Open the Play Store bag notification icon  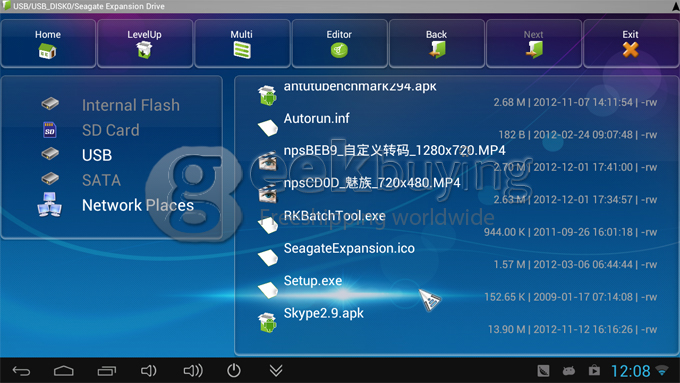pyautogui.click(x=594, y=370)
